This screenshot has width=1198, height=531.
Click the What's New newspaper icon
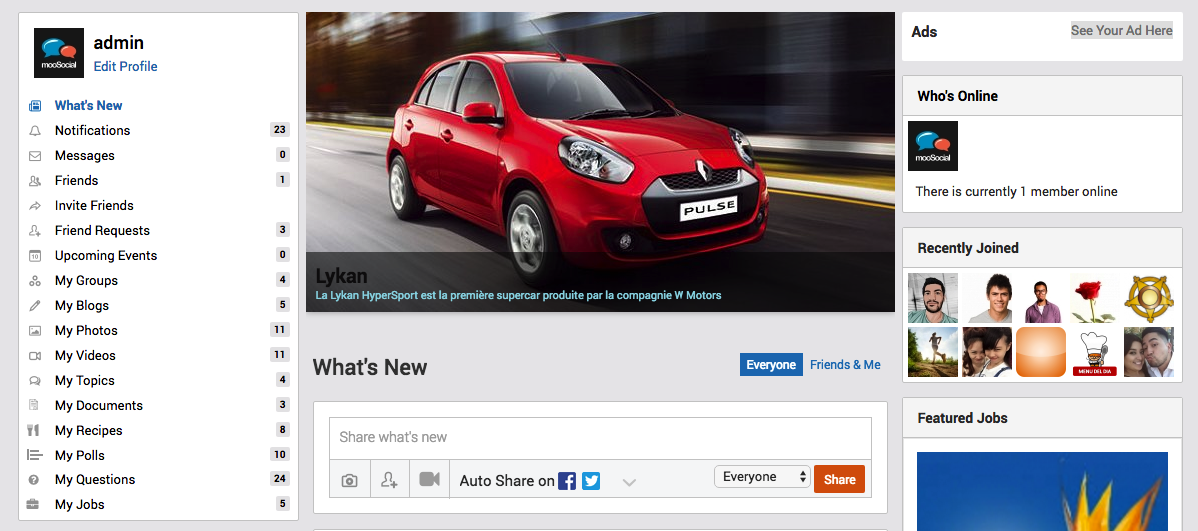click(34, 105)
